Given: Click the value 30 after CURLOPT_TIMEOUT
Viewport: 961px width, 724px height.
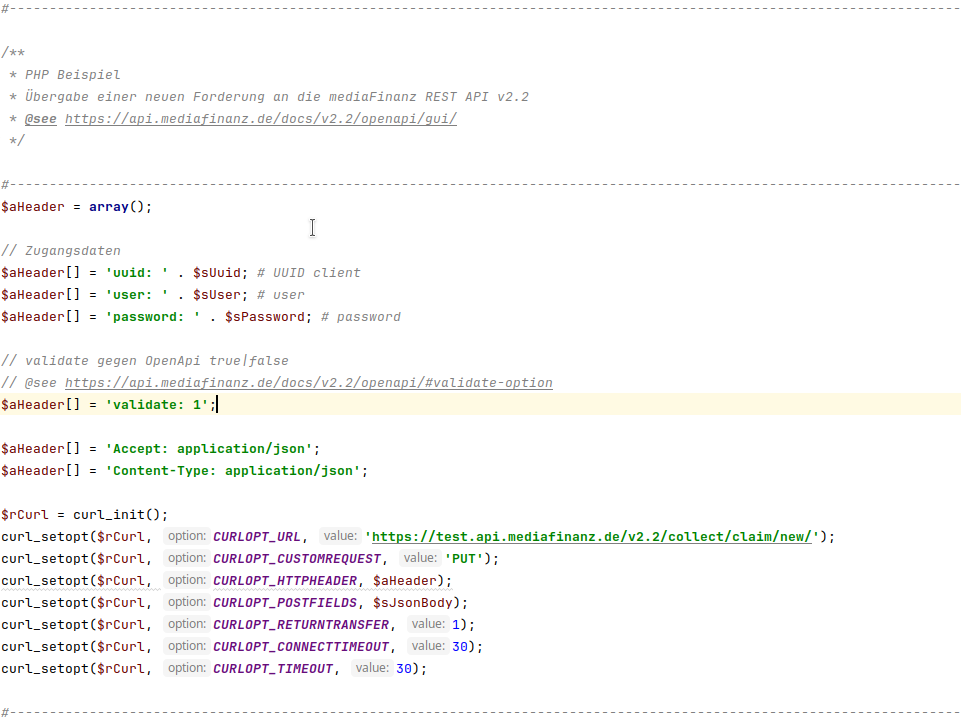Looking at the screenshot, I should click(x=404, y=669).
